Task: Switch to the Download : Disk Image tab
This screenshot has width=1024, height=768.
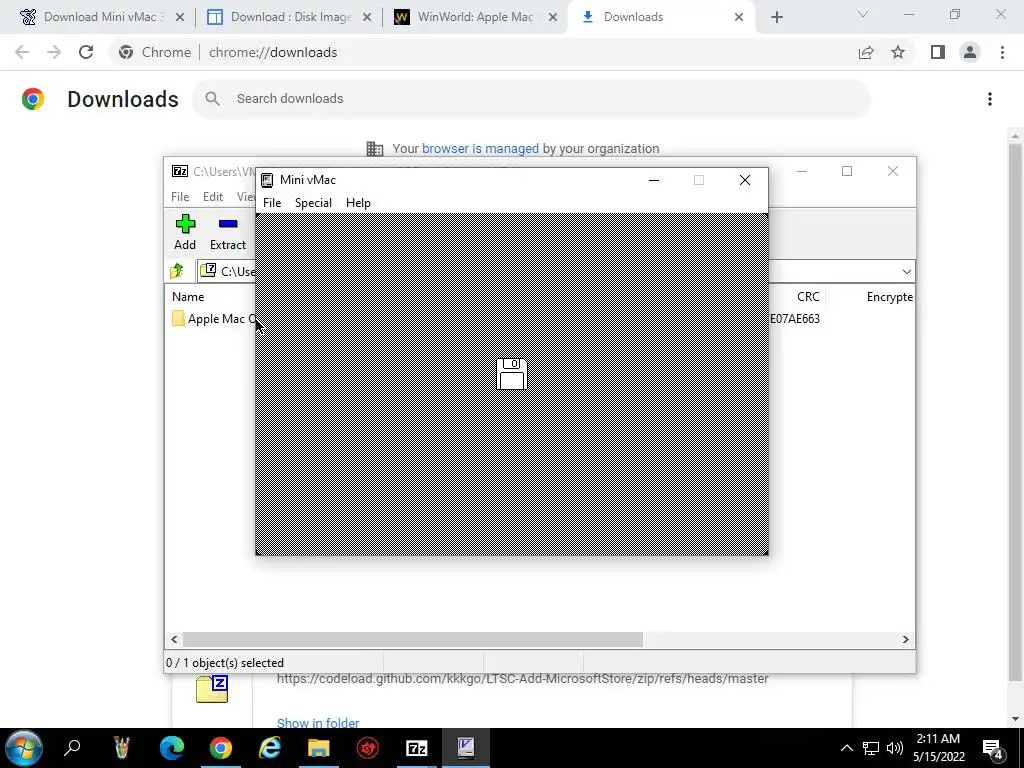Action: click(288, 17)
